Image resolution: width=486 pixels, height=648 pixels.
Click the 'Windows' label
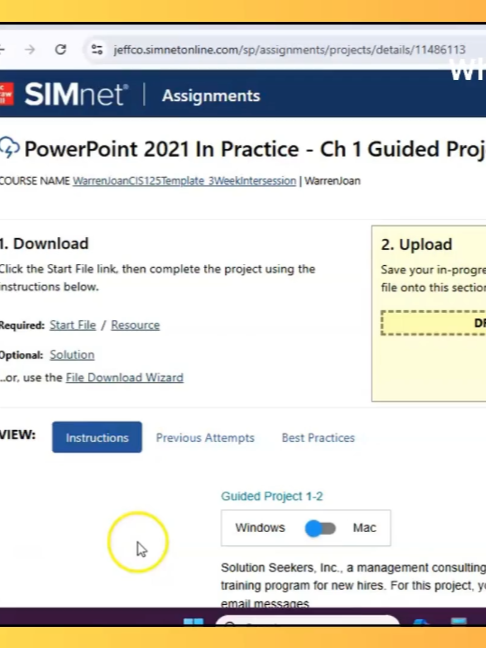pyautogui.click(x=260, y=528)
